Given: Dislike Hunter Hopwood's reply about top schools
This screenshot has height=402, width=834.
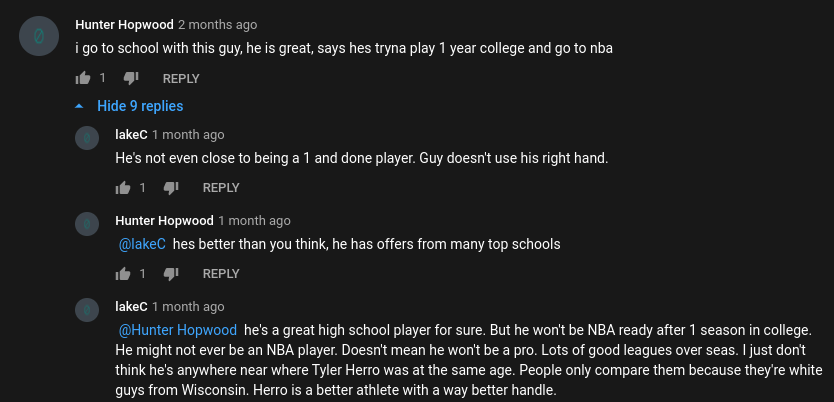Looking at the screenshot, I should click(x=171, y=273).
